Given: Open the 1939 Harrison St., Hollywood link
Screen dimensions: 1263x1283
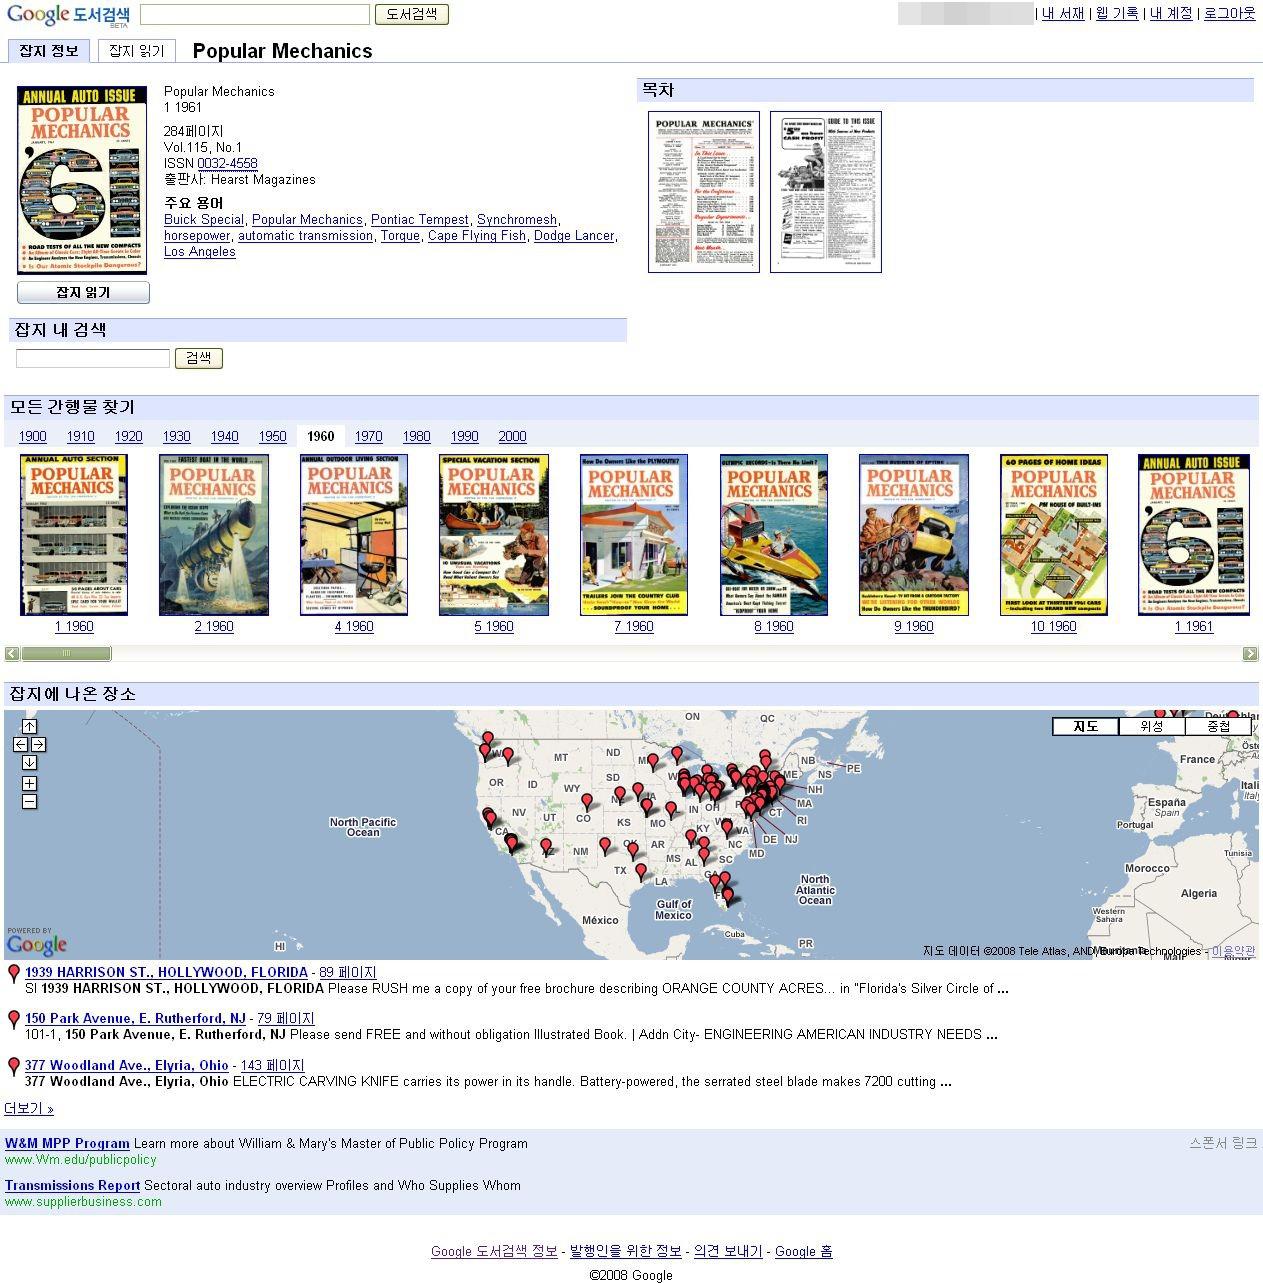Looking at the screenshot, I should [166, 972].
